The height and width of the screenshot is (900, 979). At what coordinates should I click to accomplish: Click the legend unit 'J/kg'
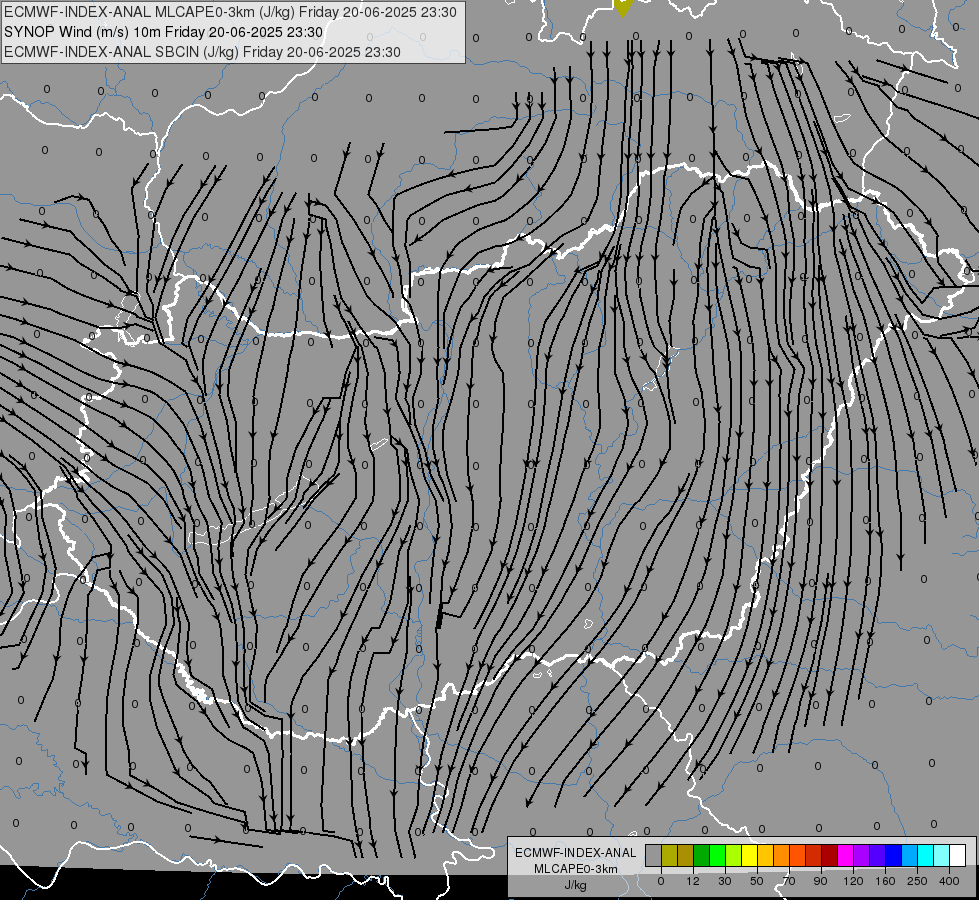576,885
